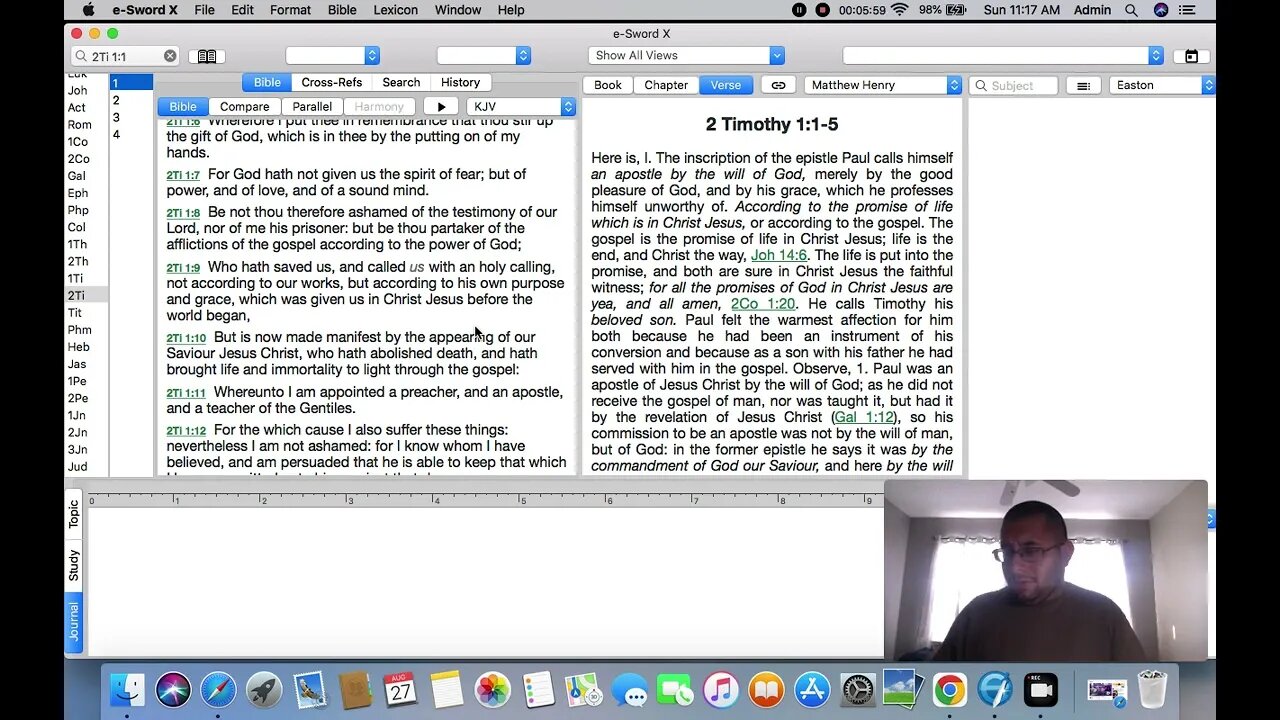Click the 2Ti 1:9 verse link

183,268
